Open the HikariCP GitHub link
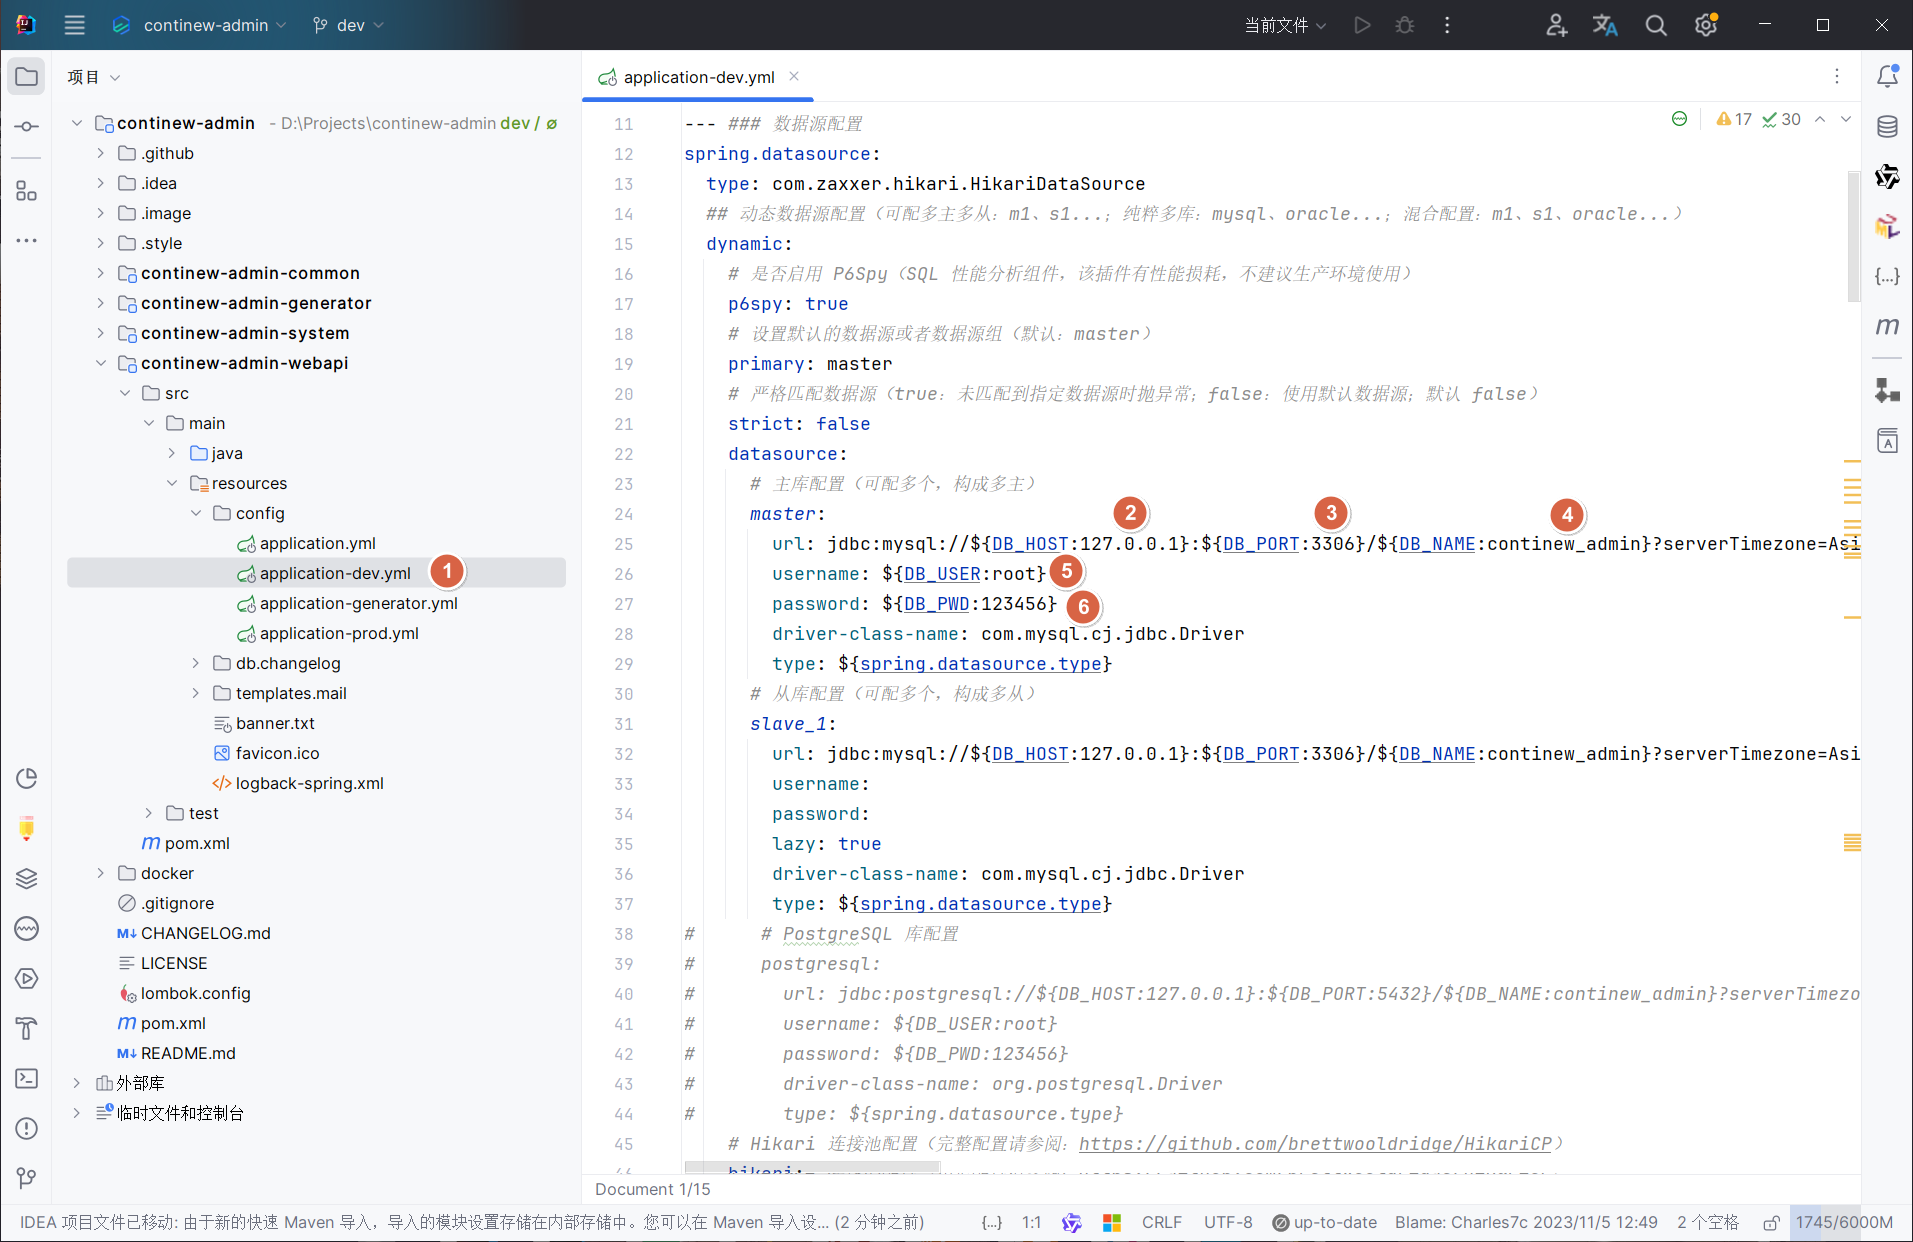Viewport: 1913px width, 1242px height. click(1315, 1144)
